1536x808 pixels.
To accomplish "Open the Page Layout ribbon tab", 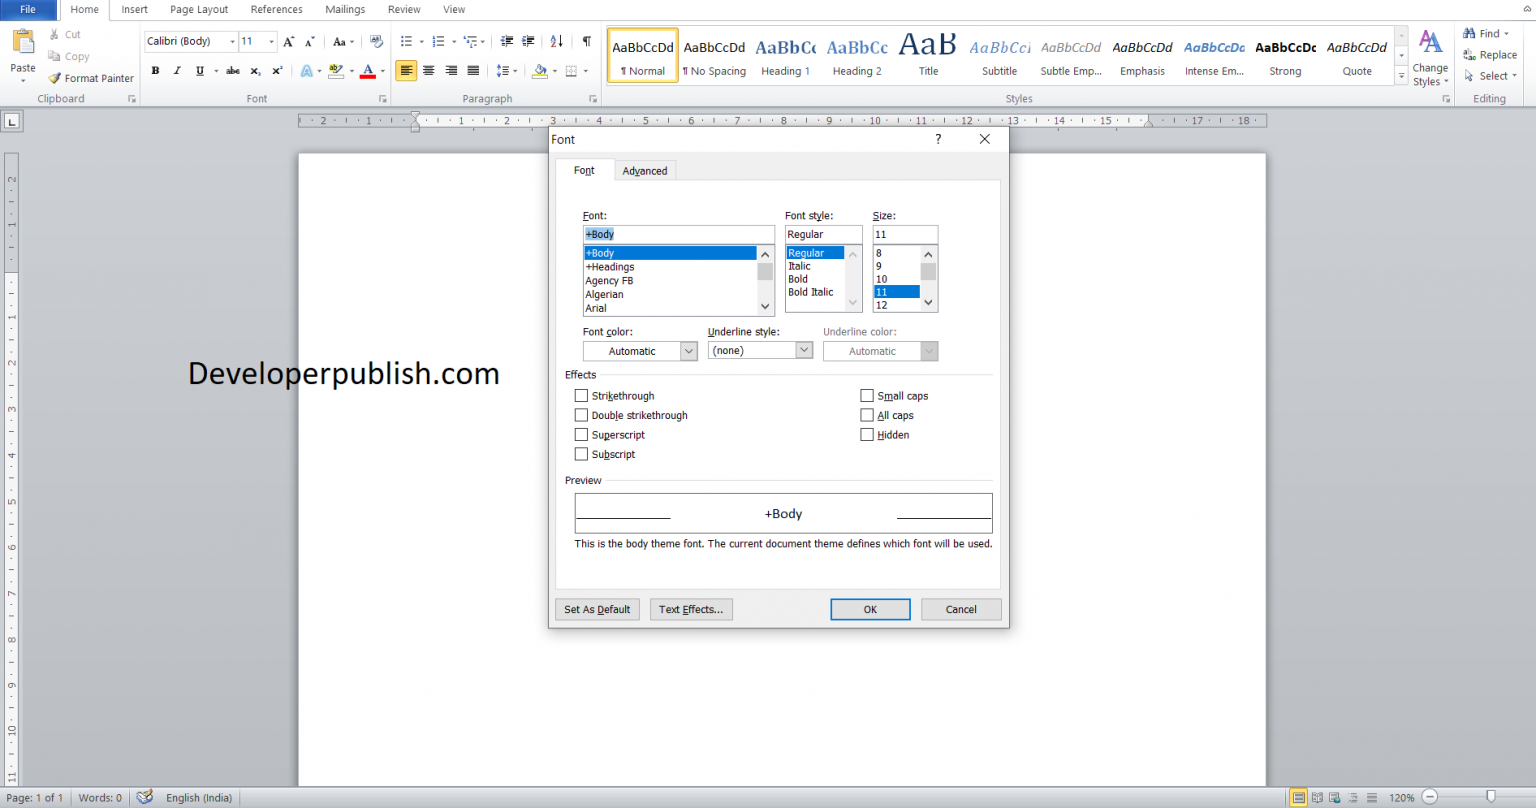I will pos(198,9).
